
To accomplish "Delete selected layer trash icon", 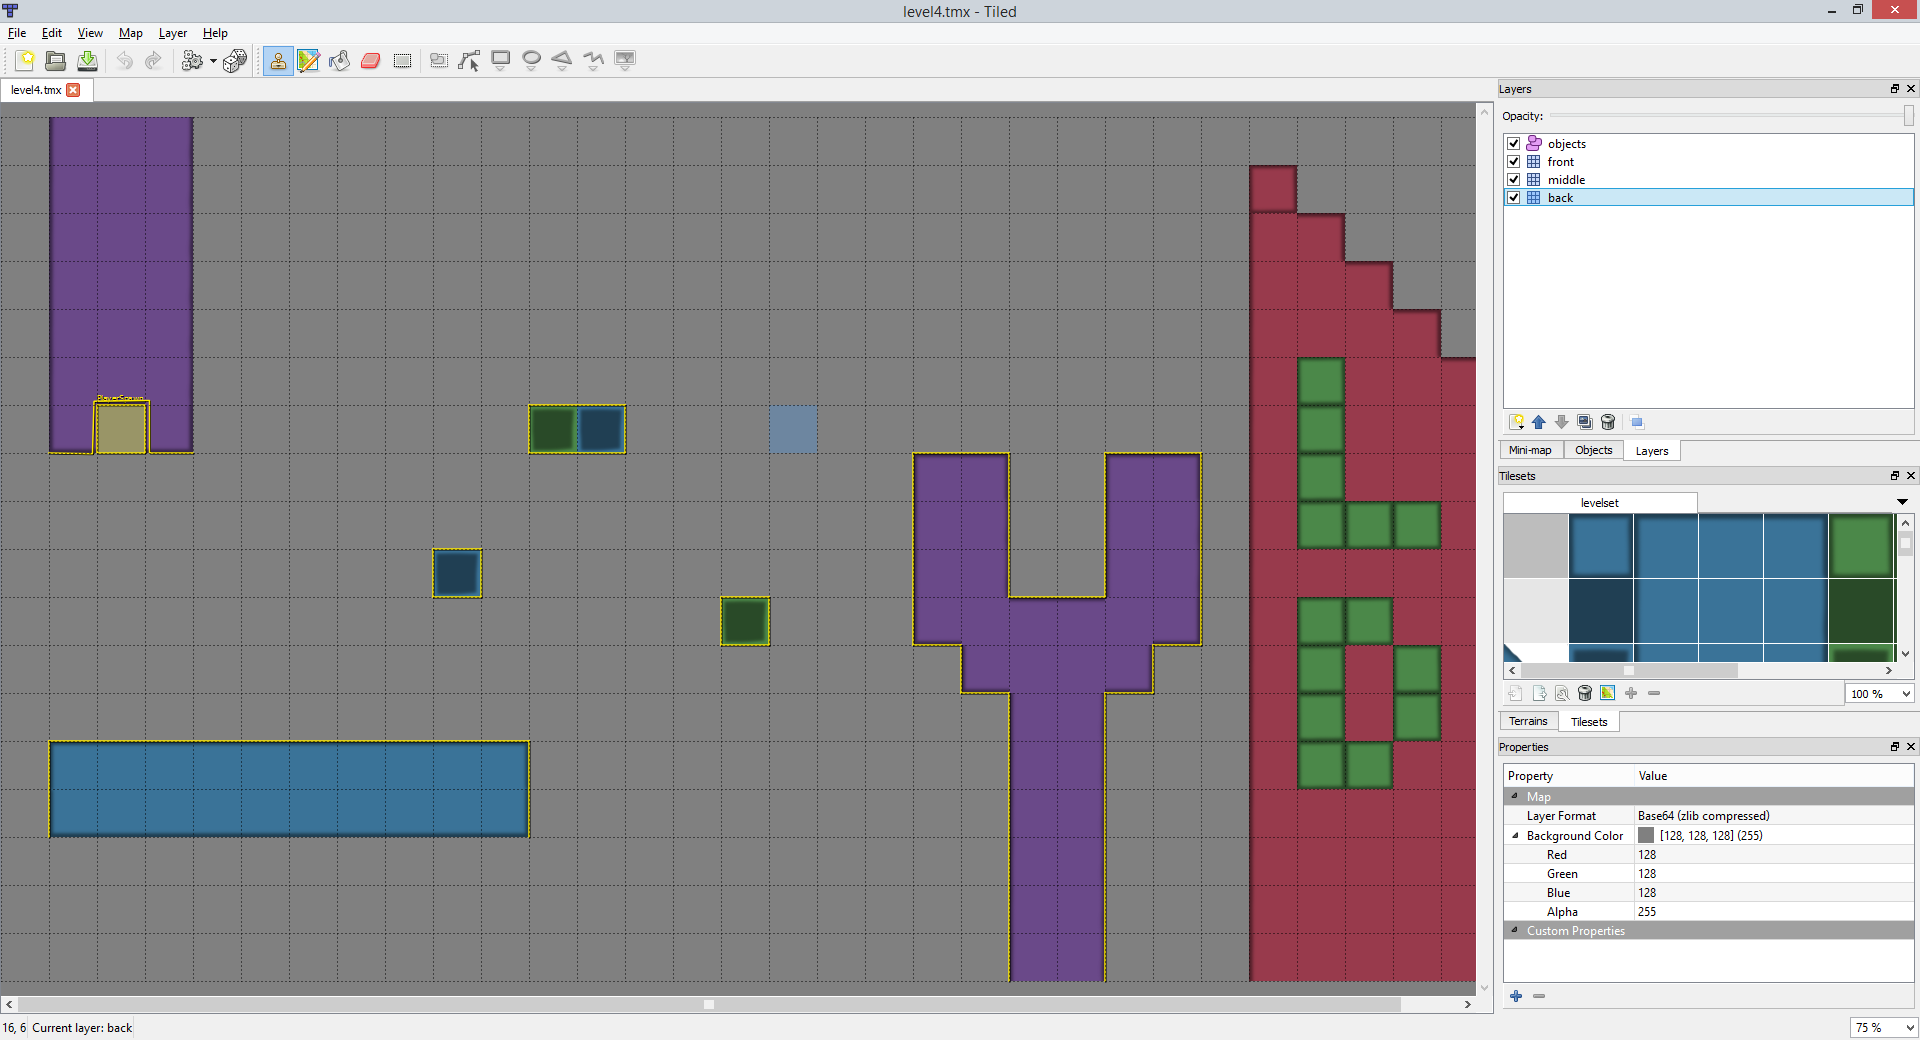I will tap(1608, 423).
